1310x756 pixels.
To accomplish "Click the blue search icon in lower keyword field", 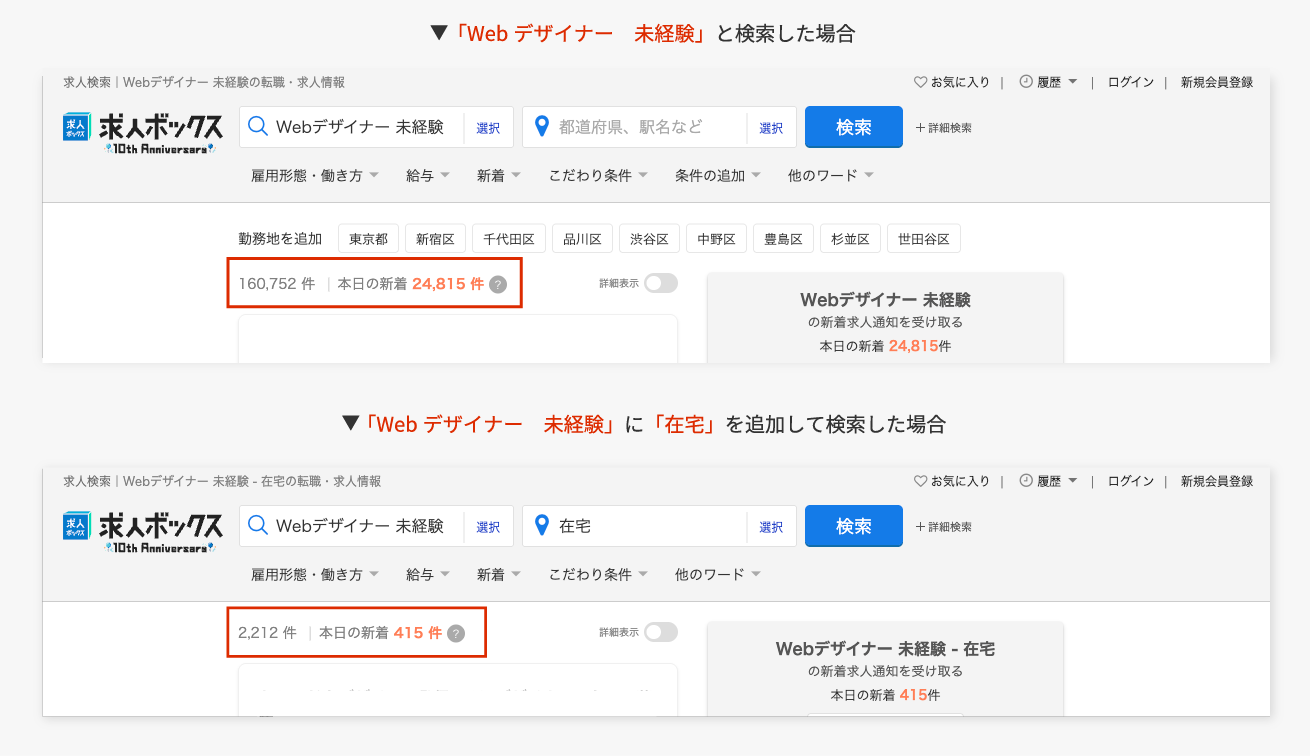I will point(258,525).
